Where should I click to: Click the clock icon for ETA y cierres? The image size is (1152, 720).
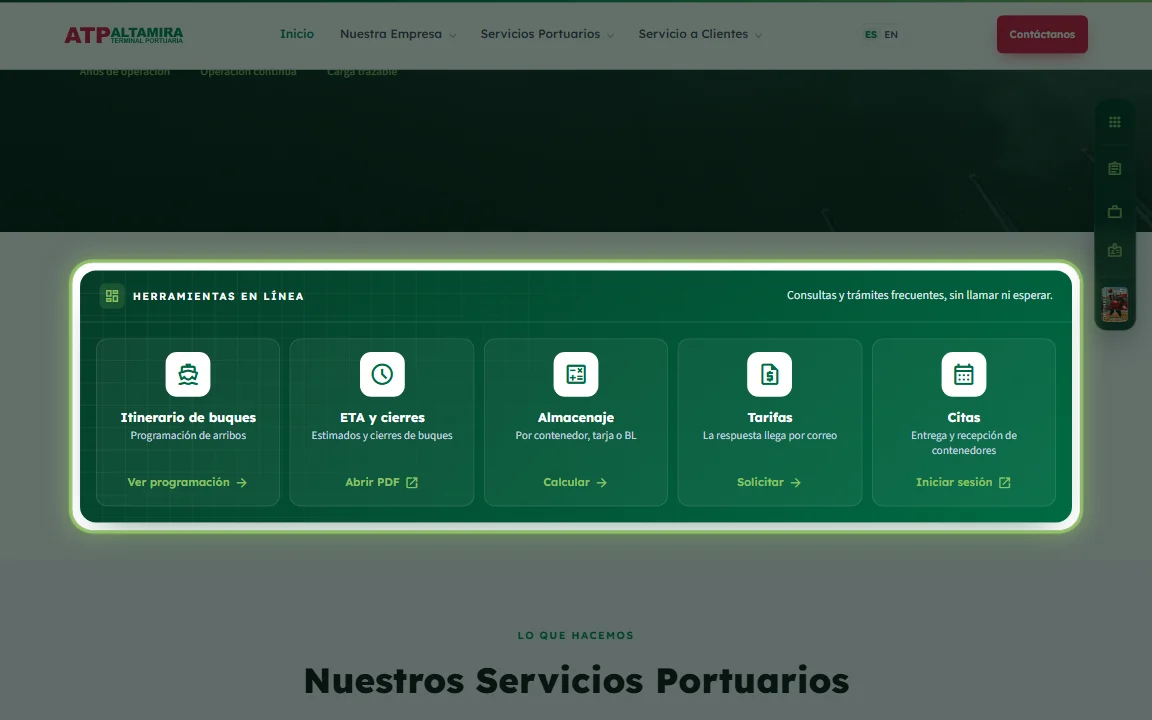tap(382, 374)
